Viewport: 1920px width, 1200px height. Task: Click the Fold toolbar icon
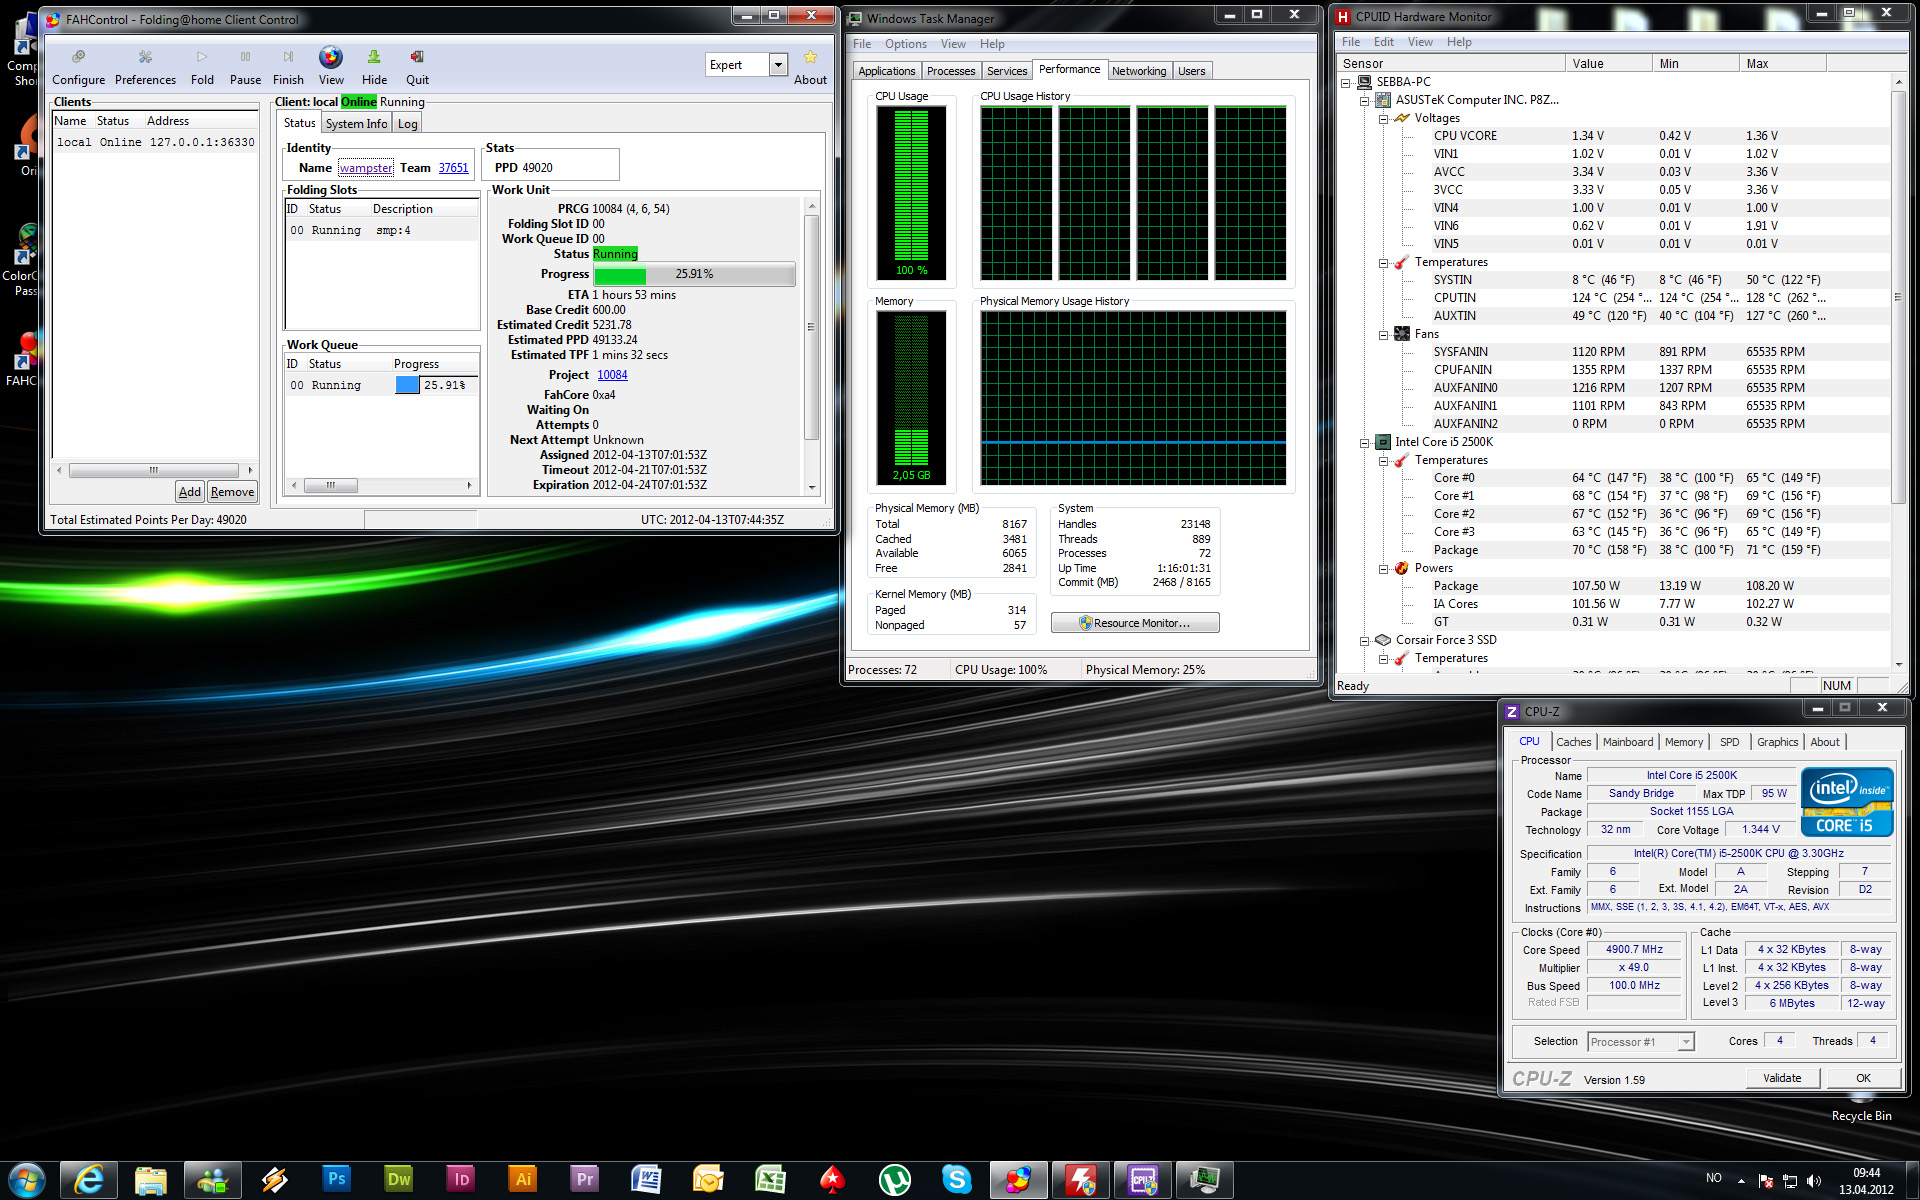[202, 67]
